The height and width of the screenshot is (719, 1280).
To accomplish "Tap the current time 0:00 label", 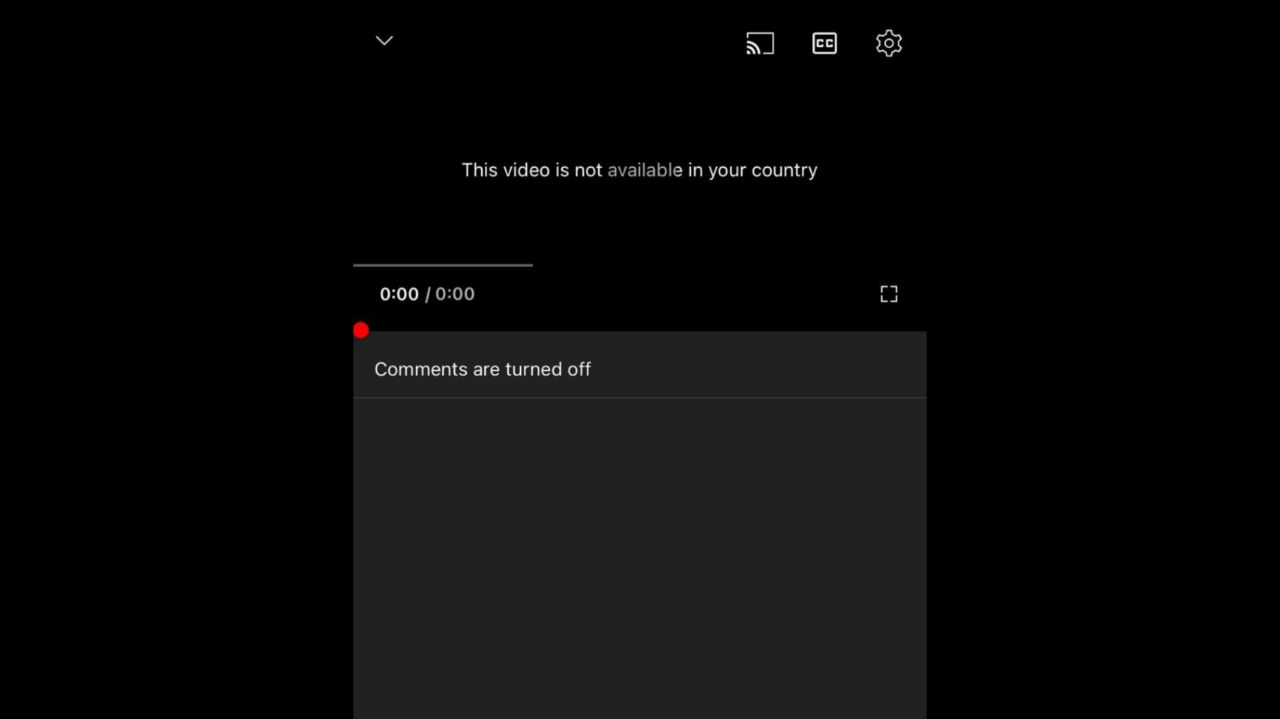I will pyautogui.click(x=399, y=294).
